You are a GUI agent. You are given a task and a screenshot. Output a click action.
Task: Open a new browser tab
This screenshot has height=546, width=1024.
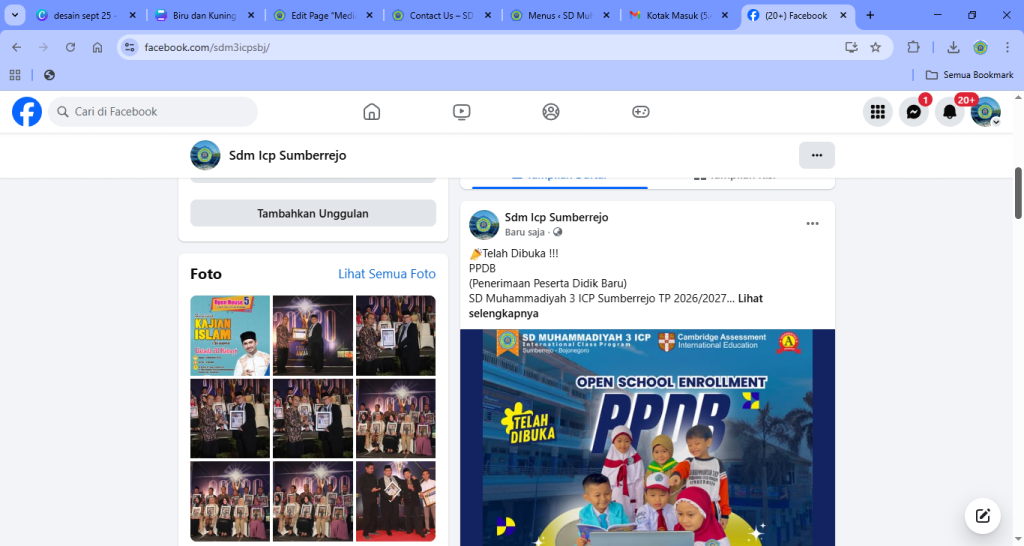pos(870,16)
